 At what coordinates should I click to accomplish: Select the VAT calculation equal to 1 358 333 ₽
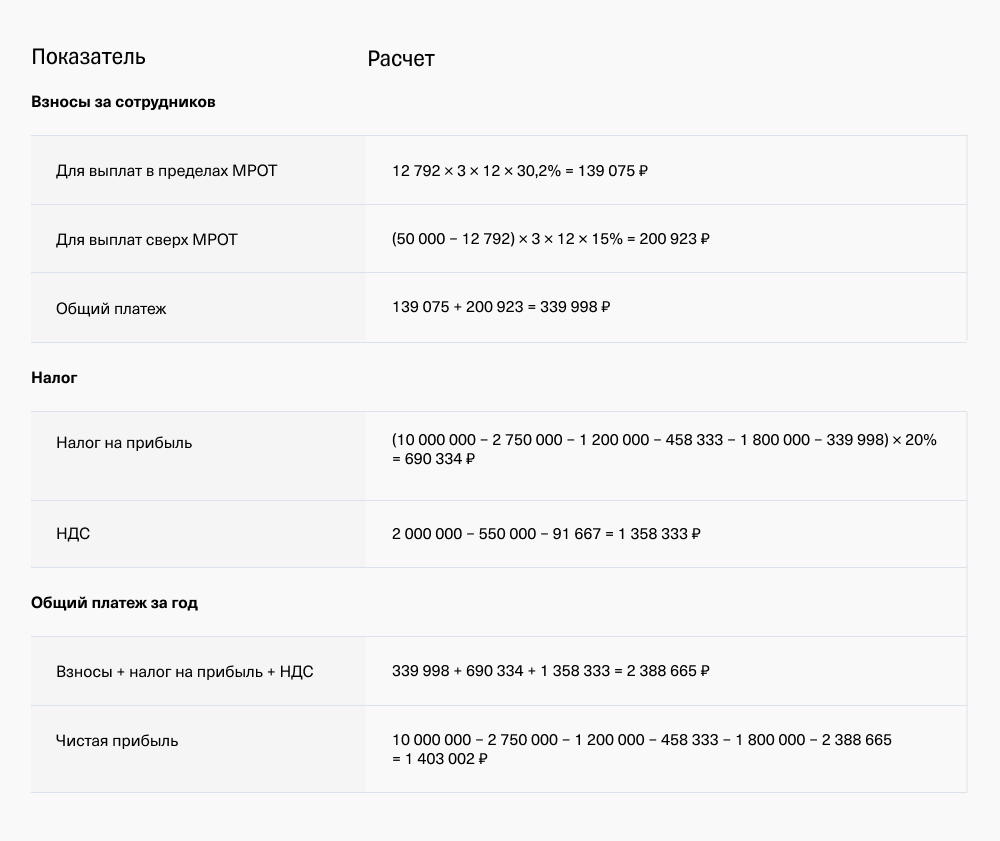pyautogui.click(x=546, y=534)
